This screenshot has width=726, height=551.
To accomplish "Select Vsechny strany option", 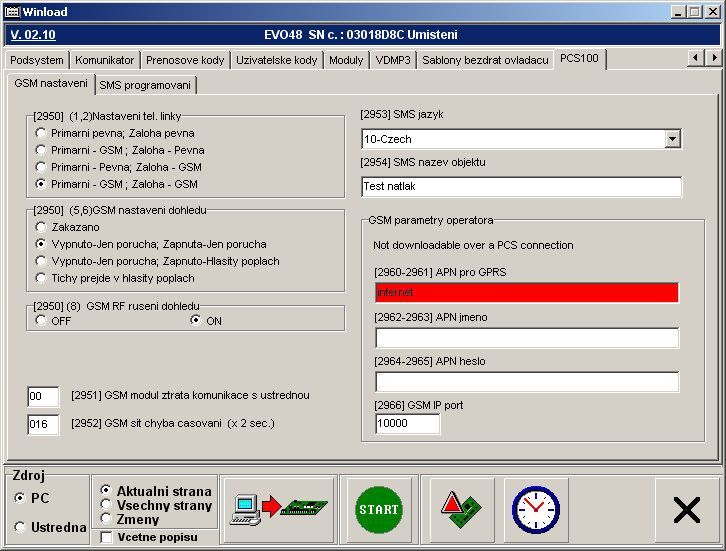I will click(107, 505).
